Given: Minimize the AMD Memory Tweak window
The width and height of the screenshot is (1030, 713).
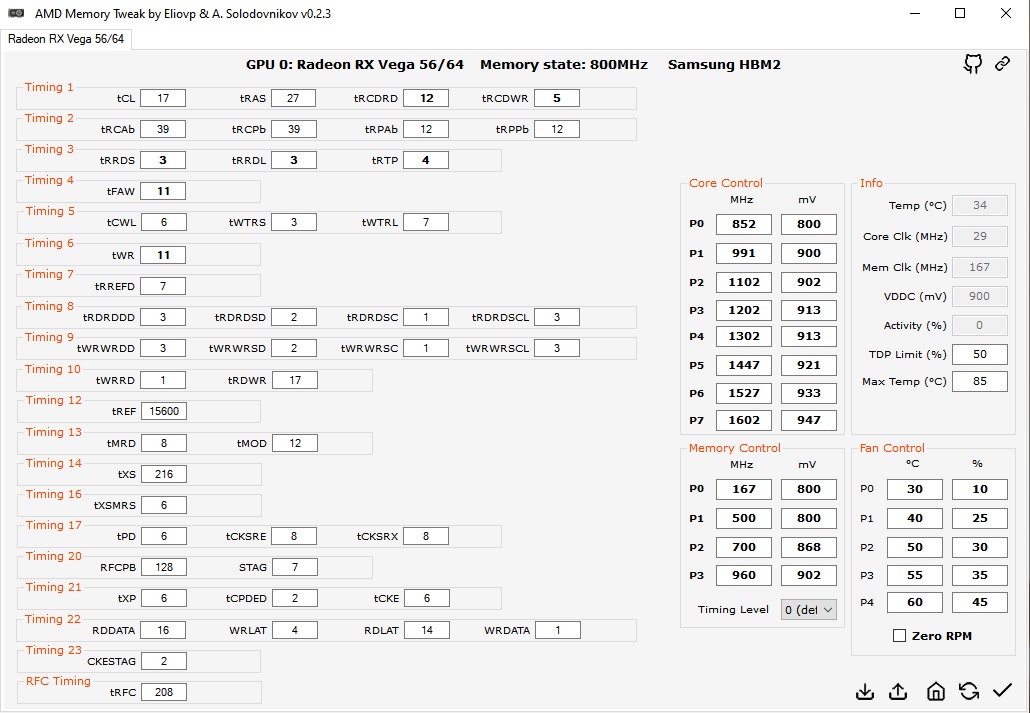Looking at the screenshot, I should tap(915, 13).
